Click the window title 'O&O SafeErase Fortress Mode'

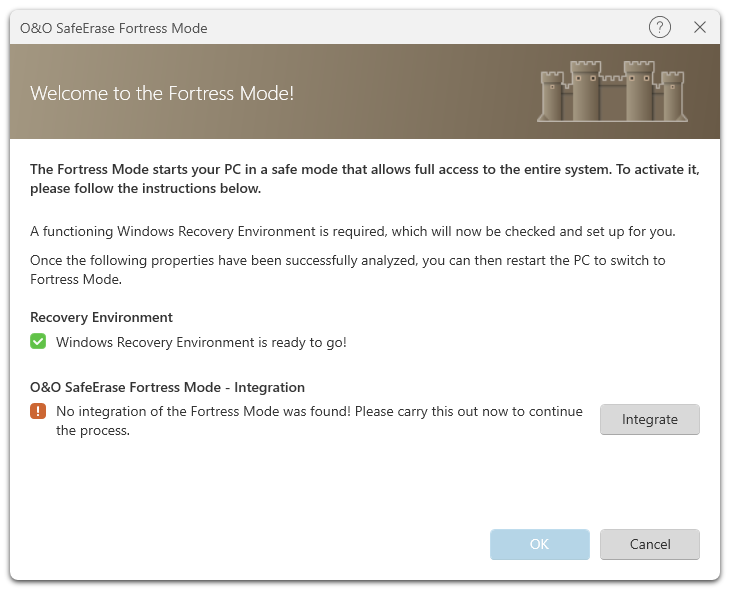(x=114, y=28)
